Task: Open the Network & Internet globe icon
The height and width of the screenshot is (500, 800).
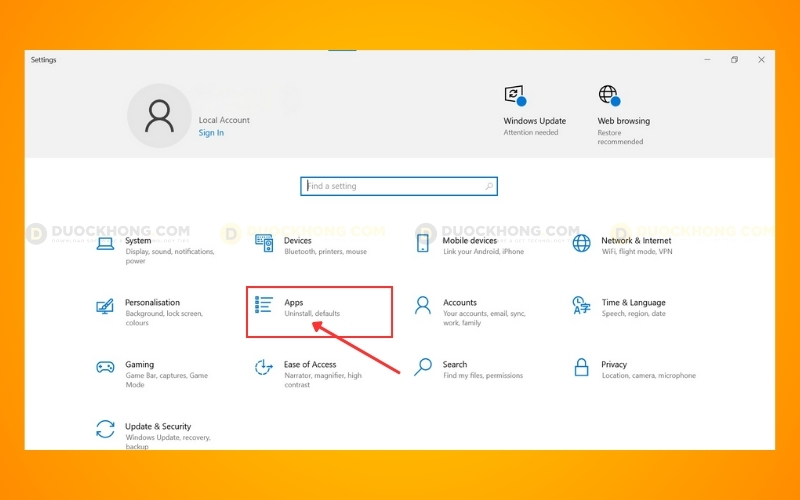Action: click(x=582, y=243)
